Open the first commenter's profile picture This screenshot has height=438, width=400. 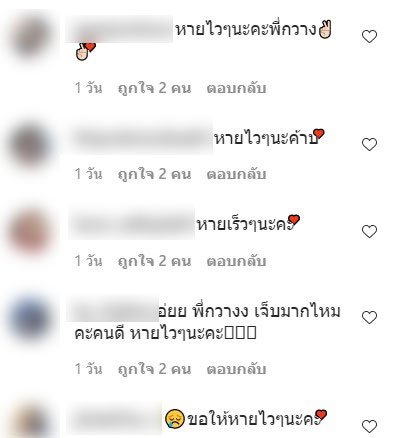pos(31,36)
